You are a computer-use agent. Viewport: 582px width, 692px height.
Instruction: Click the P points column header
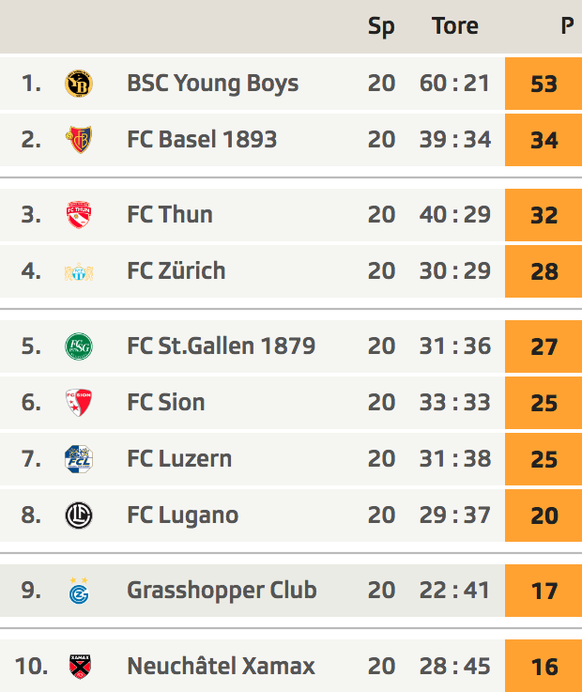pyautogui.click(x=567, y=26)
